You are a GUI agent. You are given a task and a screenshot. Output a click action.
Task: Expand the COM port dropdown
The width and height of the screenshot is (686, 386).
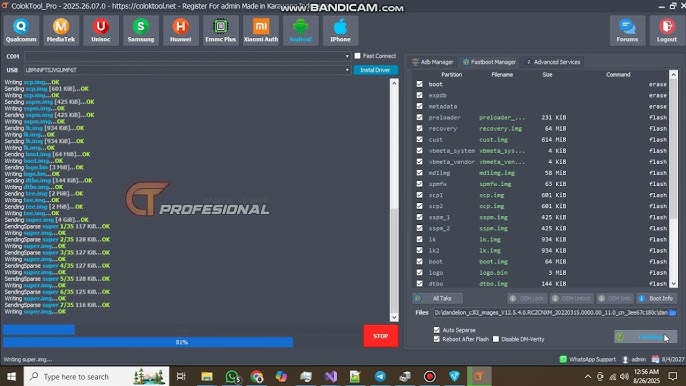click(347, 56)
